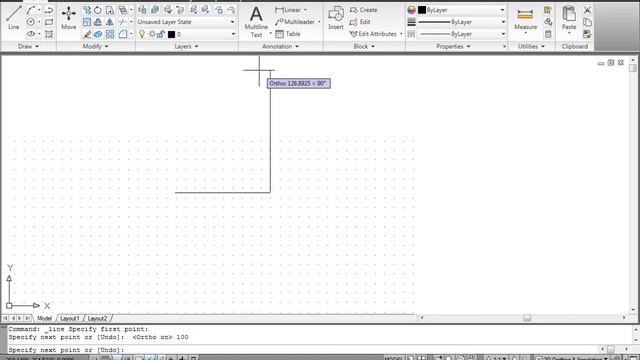Expand the Block panel
Screen dimensions: 640x360
pos(364,47)
